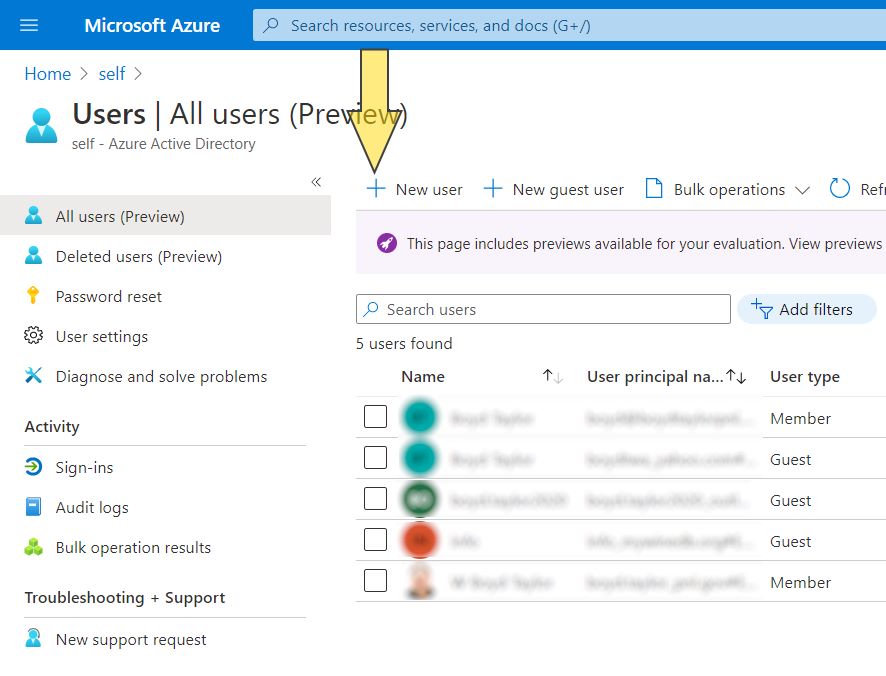
Task: Click the Diagnose and solve problems wrench icon
Action: tap(33, 376)
